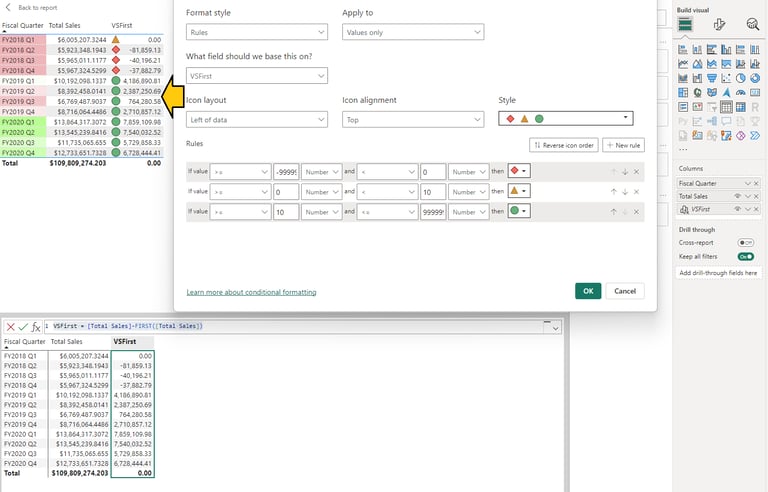Edit the second rule's upper value 10

433,192
